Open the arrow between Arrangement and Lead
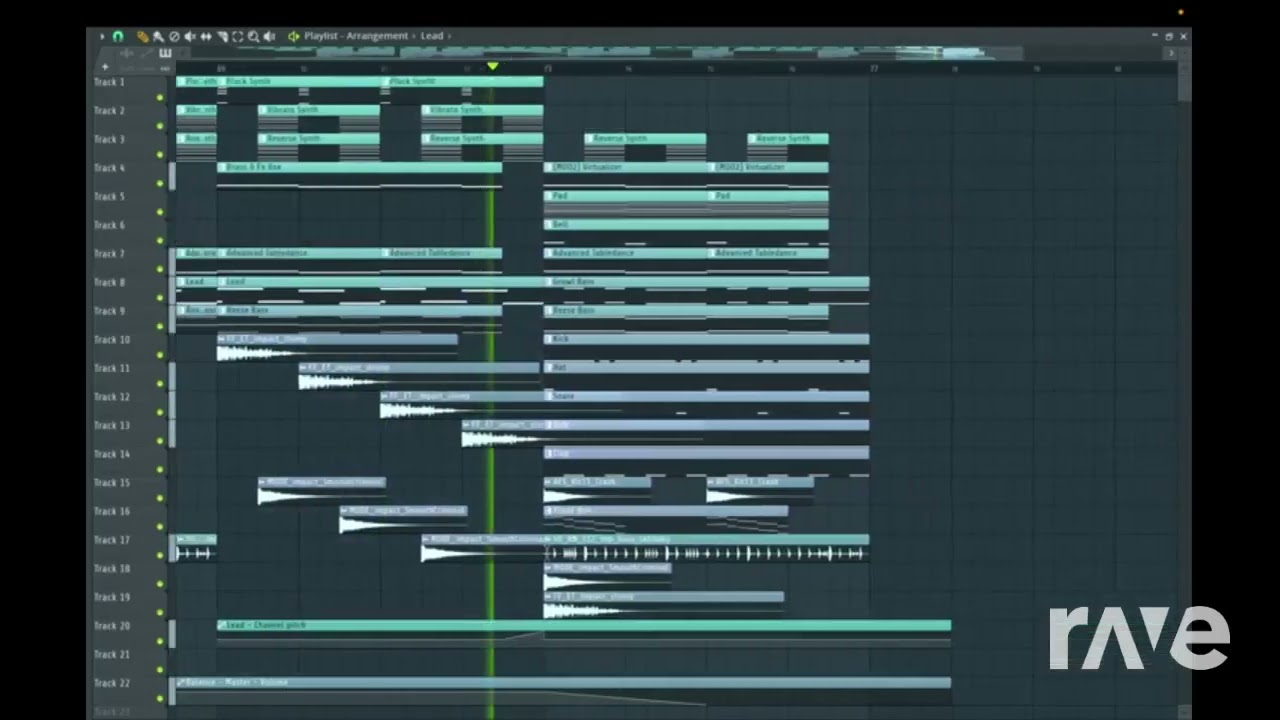The width and height of the screenshot is (1280, 720). tap(414, 36)
